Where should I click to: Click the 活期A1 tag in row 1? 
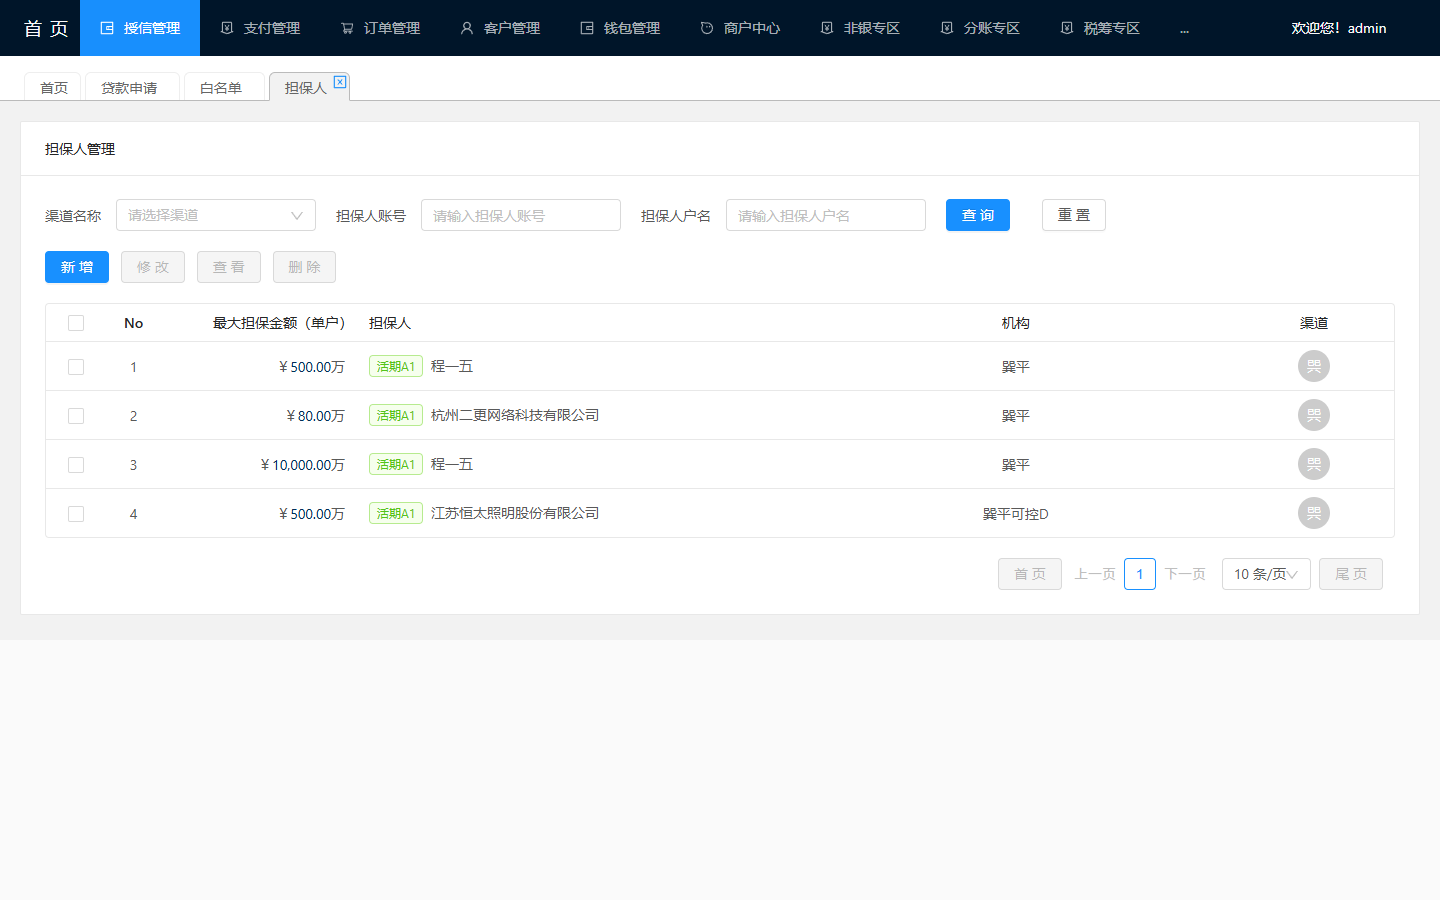point(396,366)
